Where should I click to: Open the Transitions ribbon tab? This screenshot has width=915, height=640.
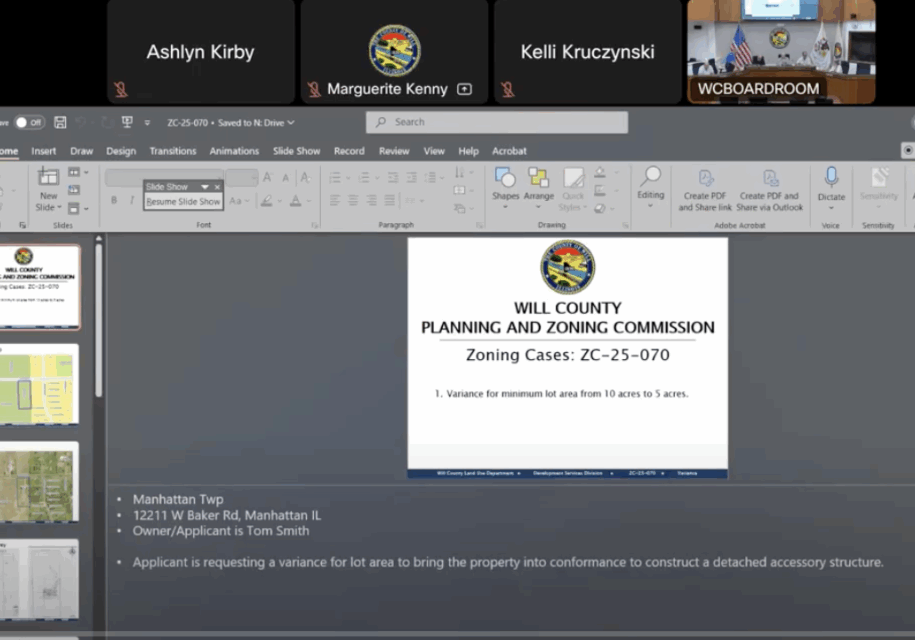[173, 151]
